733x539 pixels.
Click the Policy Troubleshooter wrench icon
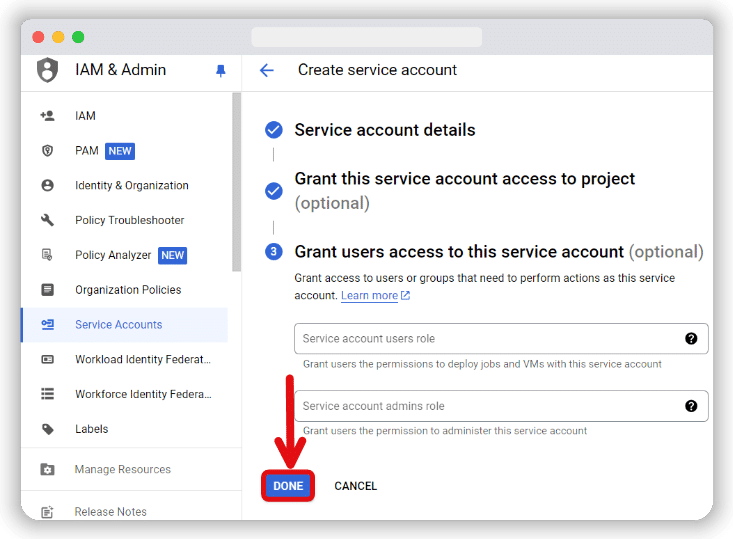click(47, 220)
